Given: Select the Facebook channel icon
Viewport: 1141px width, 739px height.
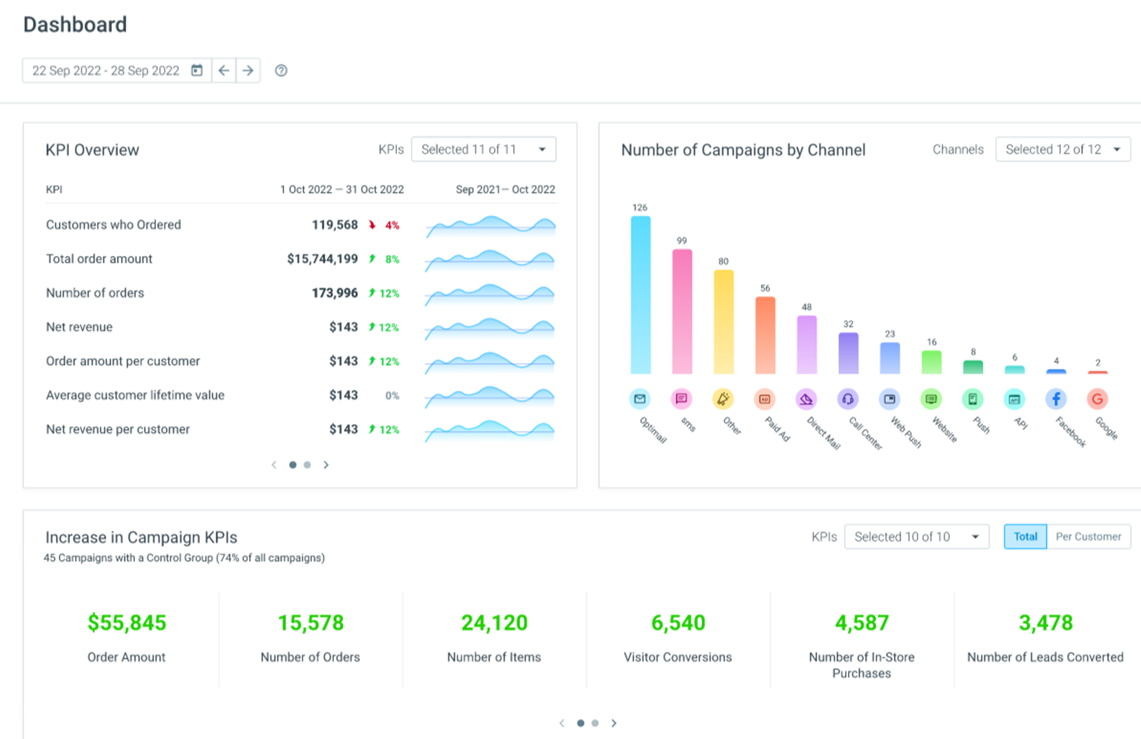Looking at the screenshot, I should tap(1056, 399).
